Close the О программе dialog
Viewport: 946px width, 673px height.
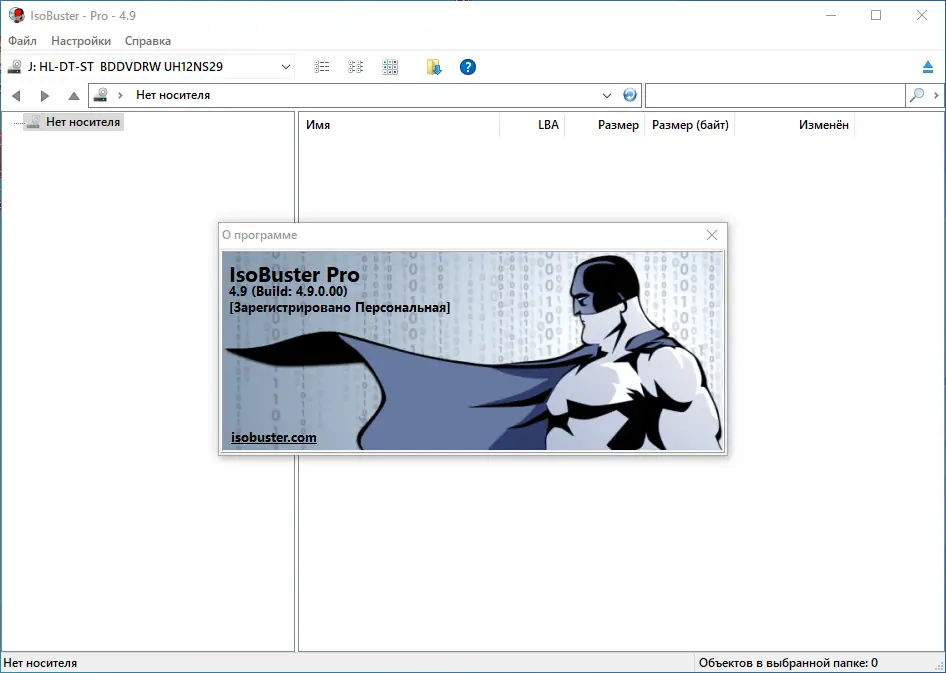coord(712,235)
